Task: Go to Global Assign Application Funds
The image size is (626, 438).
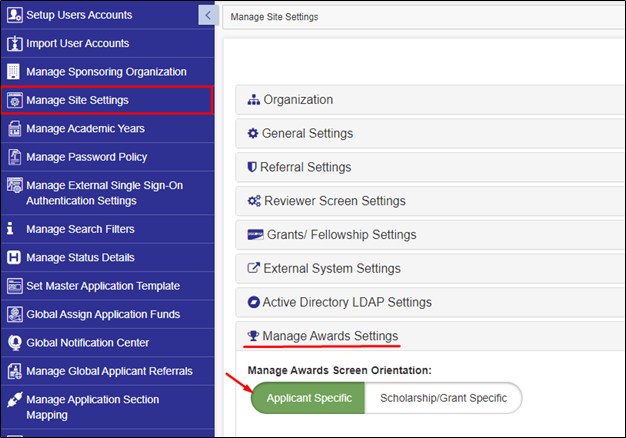Action: point(107,314)
